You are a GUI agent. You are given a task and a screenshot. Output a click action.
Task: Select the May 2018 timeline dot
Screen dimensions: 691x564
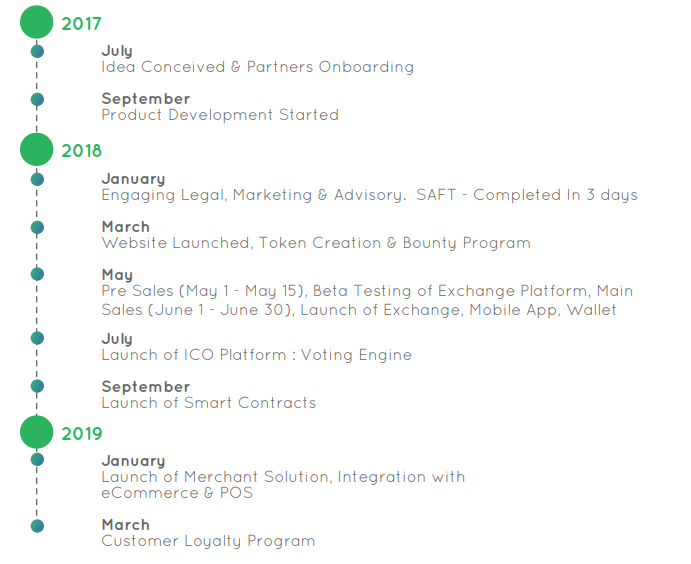(37, 274)
